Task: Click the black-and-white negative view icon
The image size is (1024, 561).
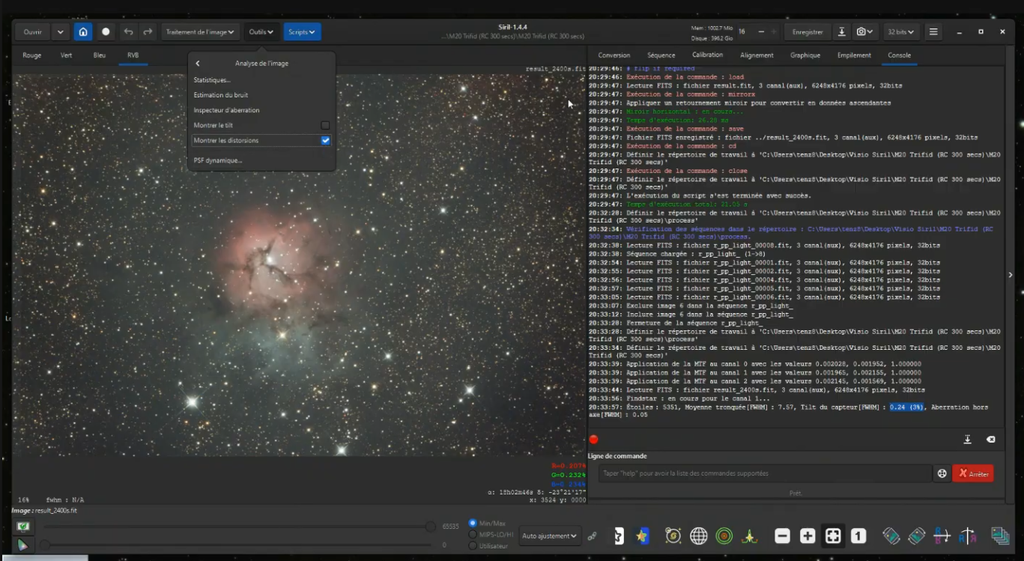Action: point(618,536)
